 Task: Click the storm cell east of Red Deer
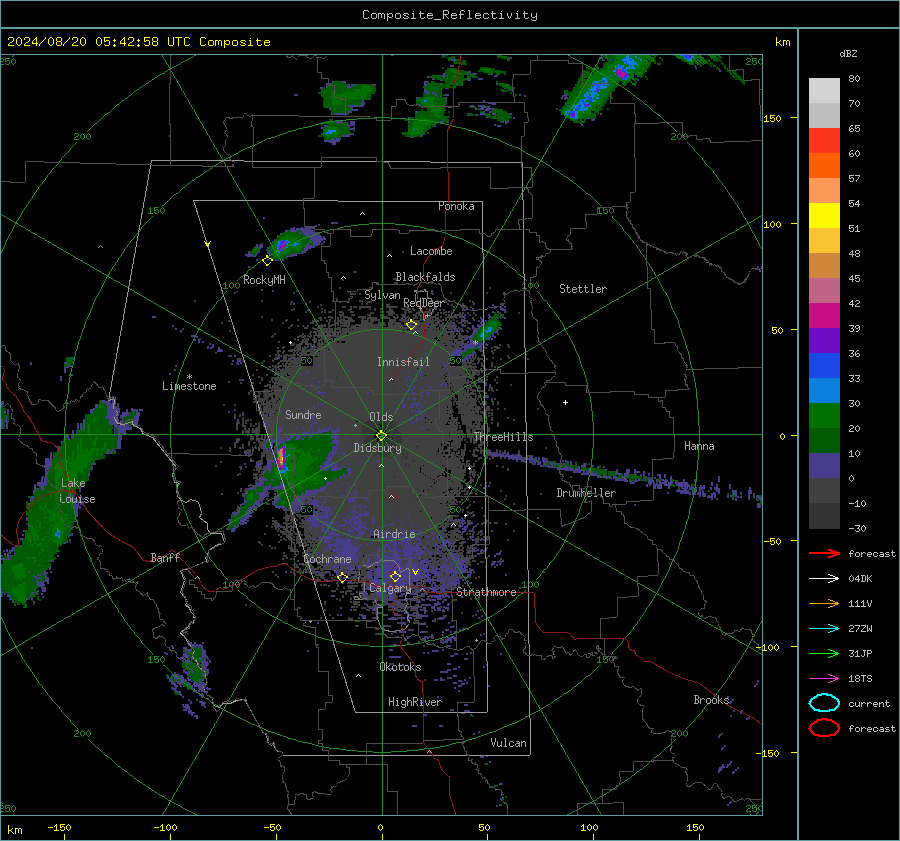click(487, 331)
